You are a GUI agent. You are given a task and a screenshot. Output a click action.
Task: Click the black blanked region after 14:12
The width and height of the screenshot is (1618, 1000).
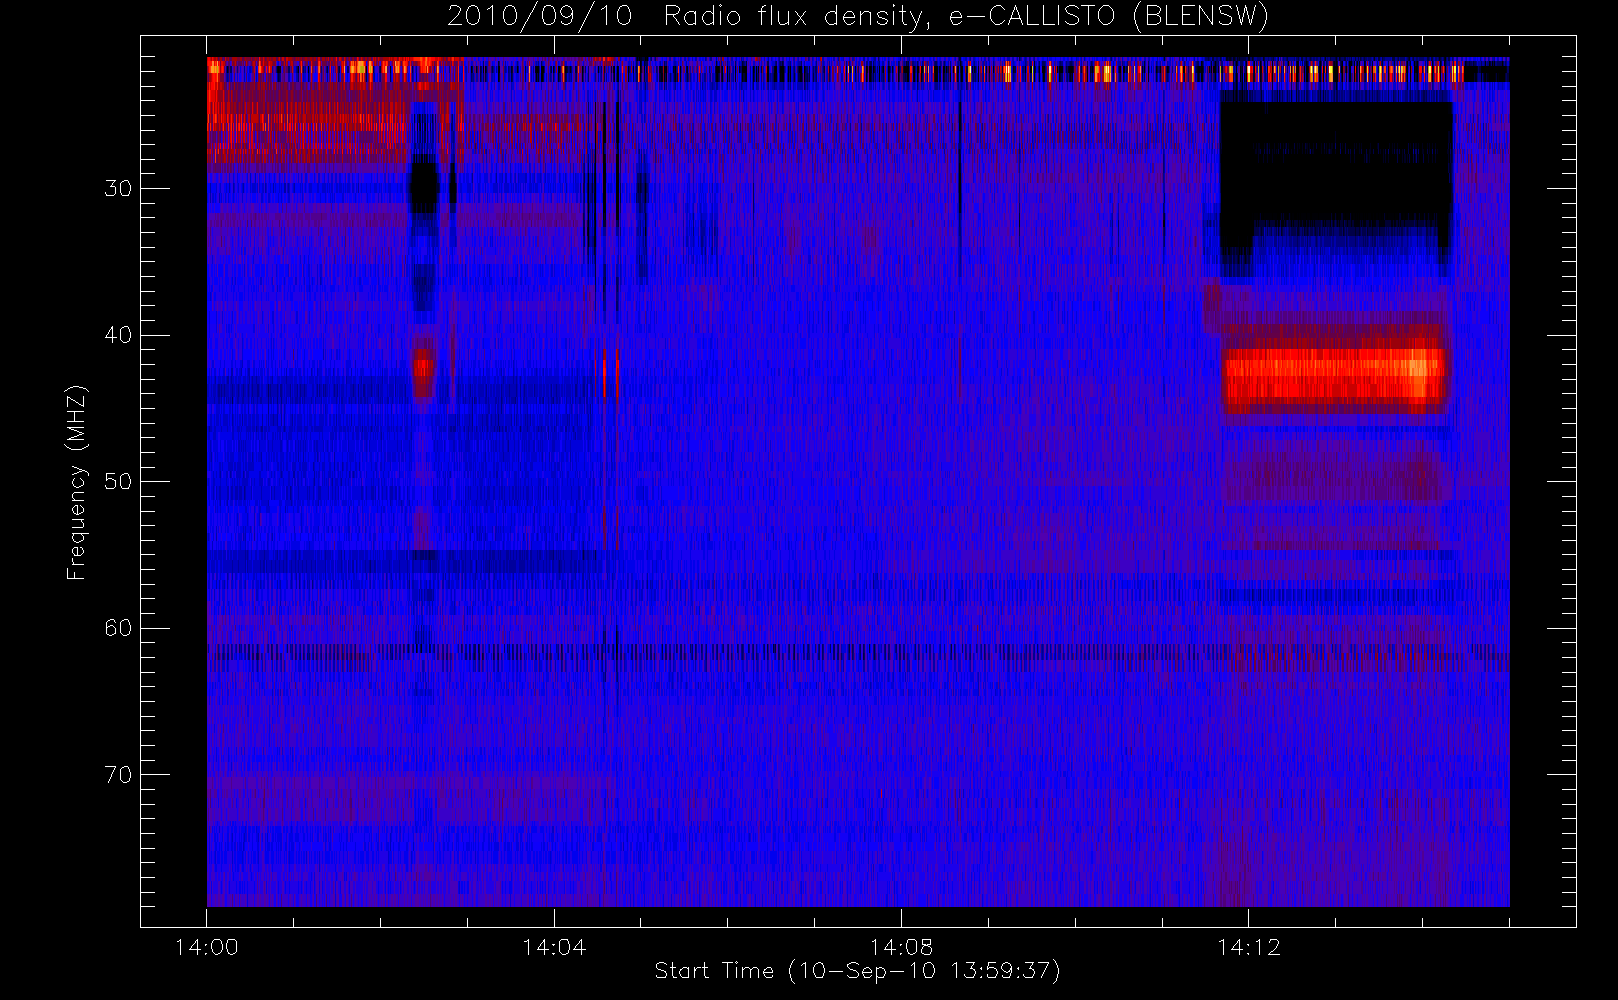pyautogui.click(x=1337, y=168)
